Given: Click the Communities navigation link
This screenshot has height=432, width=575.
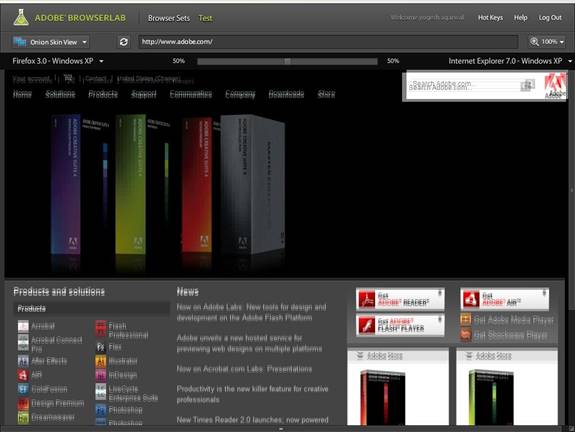Looking at the screenshot, I should pos(191,94).
